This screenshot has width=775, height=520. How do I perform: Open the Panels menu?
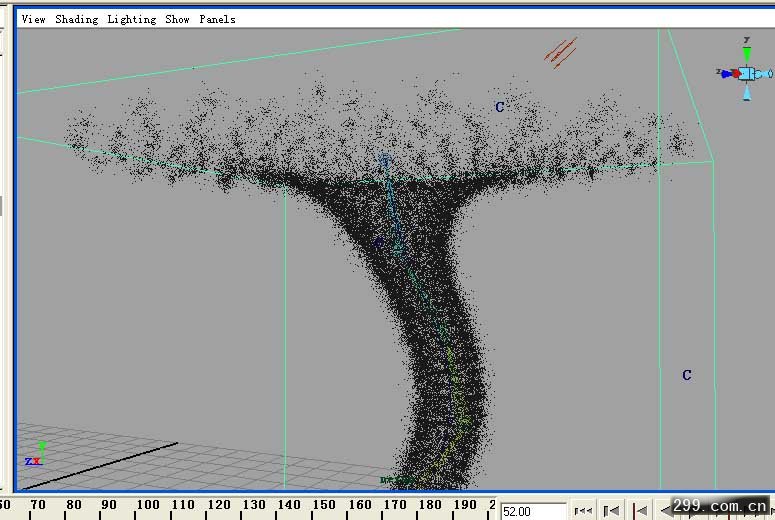pyautogui.click(x=217, y=19)
